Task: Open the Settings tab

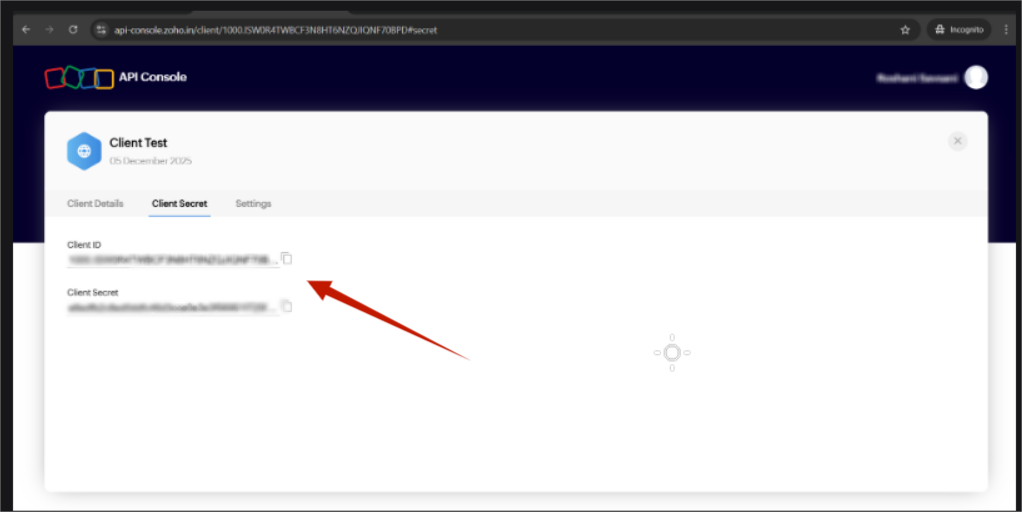Action: pyautogui.click(x=253, y=204)
